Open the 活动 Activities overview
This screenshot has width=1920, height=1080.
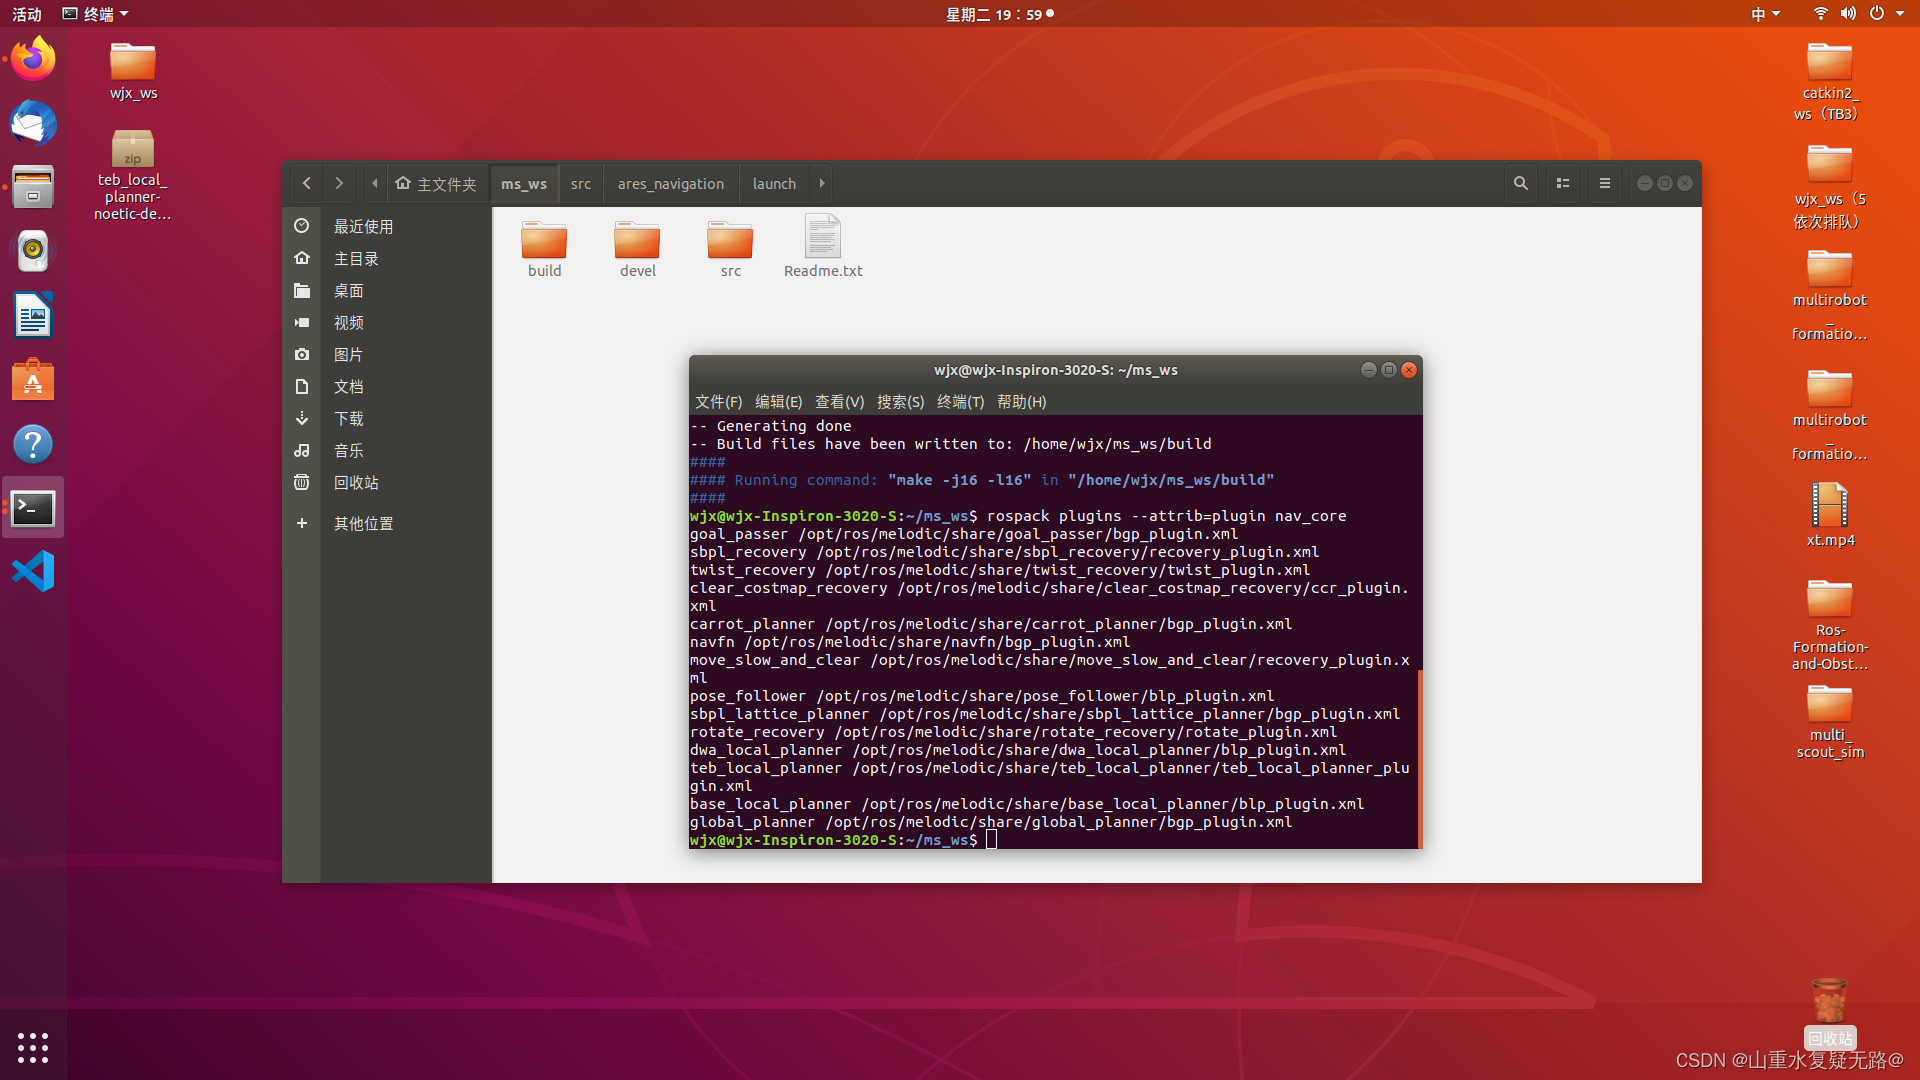point(27,14)
